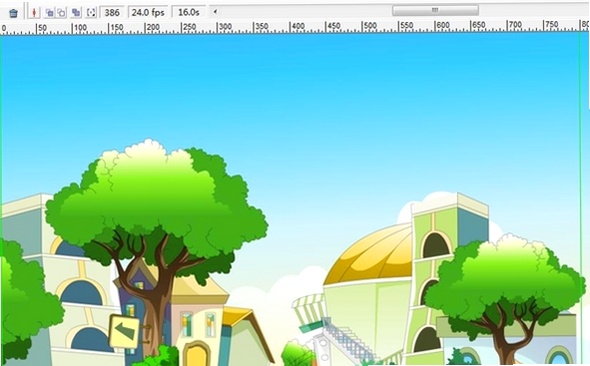Click the 100 mark on the horizontal ruler
Image resolution: width=590 pixels, height=366 pixels.
click(80, 27)
